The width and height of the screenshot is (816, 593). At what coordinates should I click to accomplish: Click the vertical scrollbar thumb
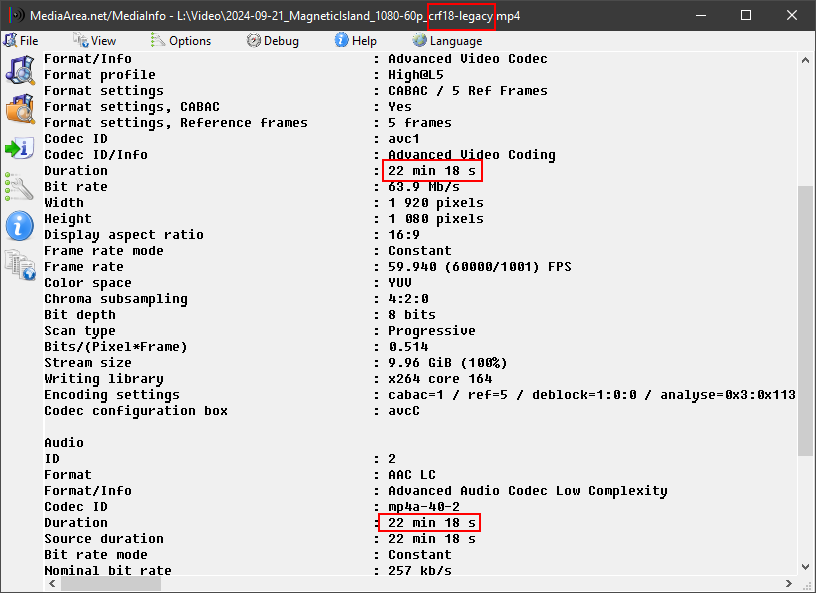[806, 320]
